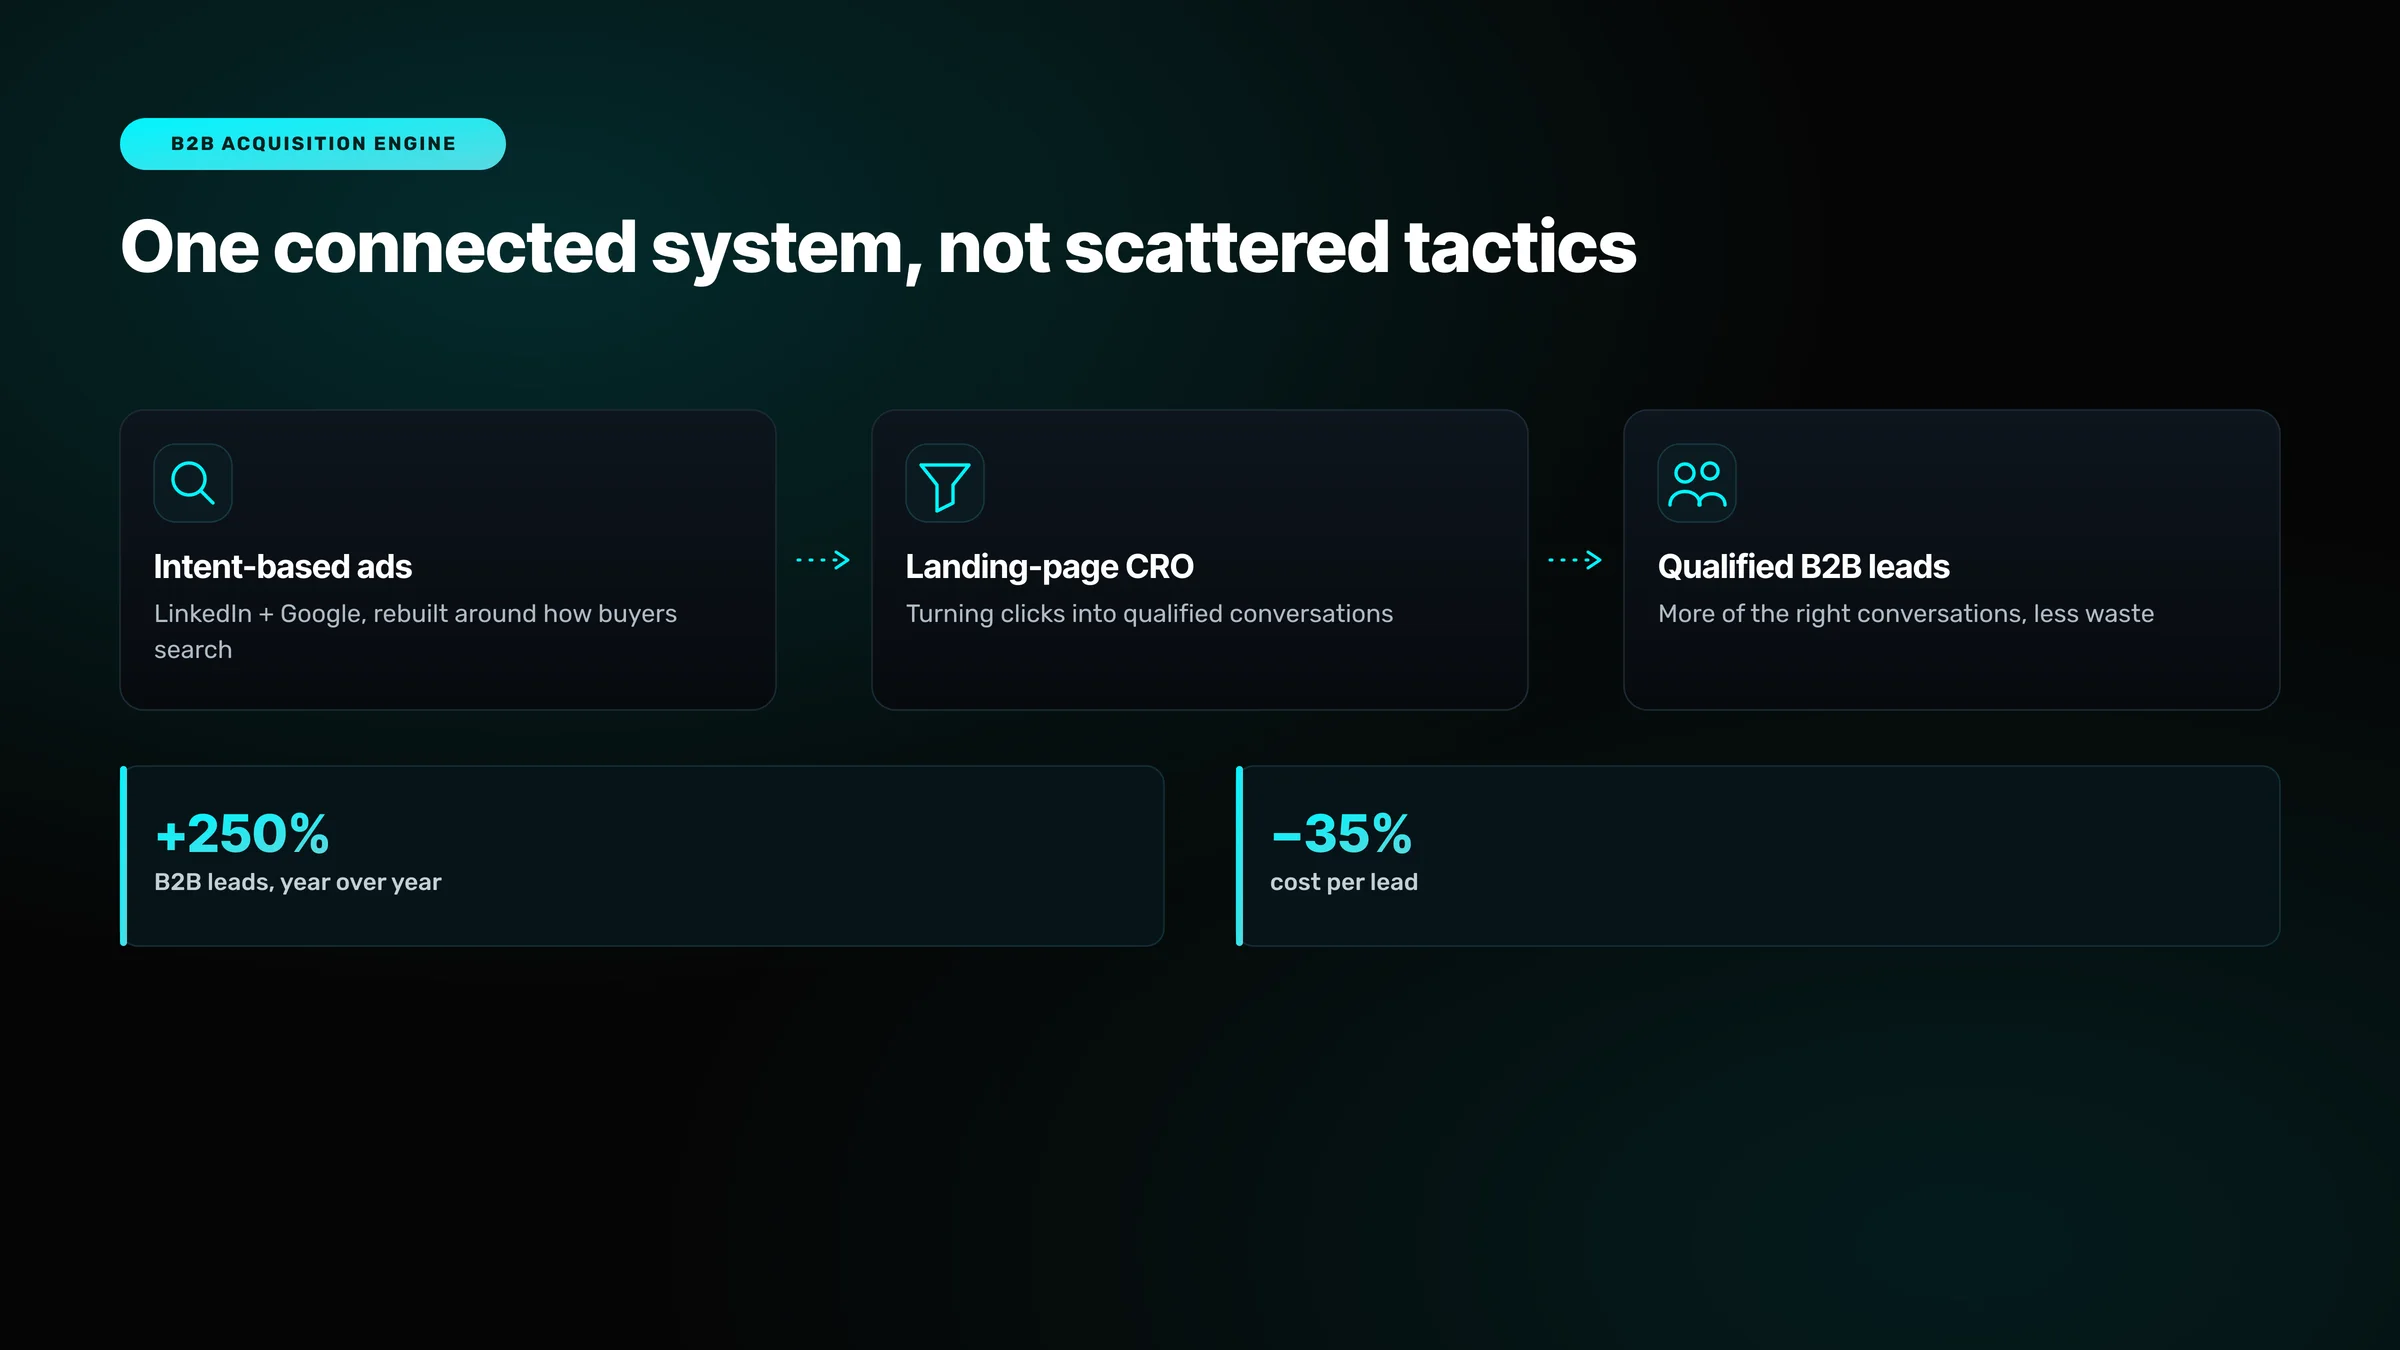Click the +250% statistic value

[x=242, y=834]
